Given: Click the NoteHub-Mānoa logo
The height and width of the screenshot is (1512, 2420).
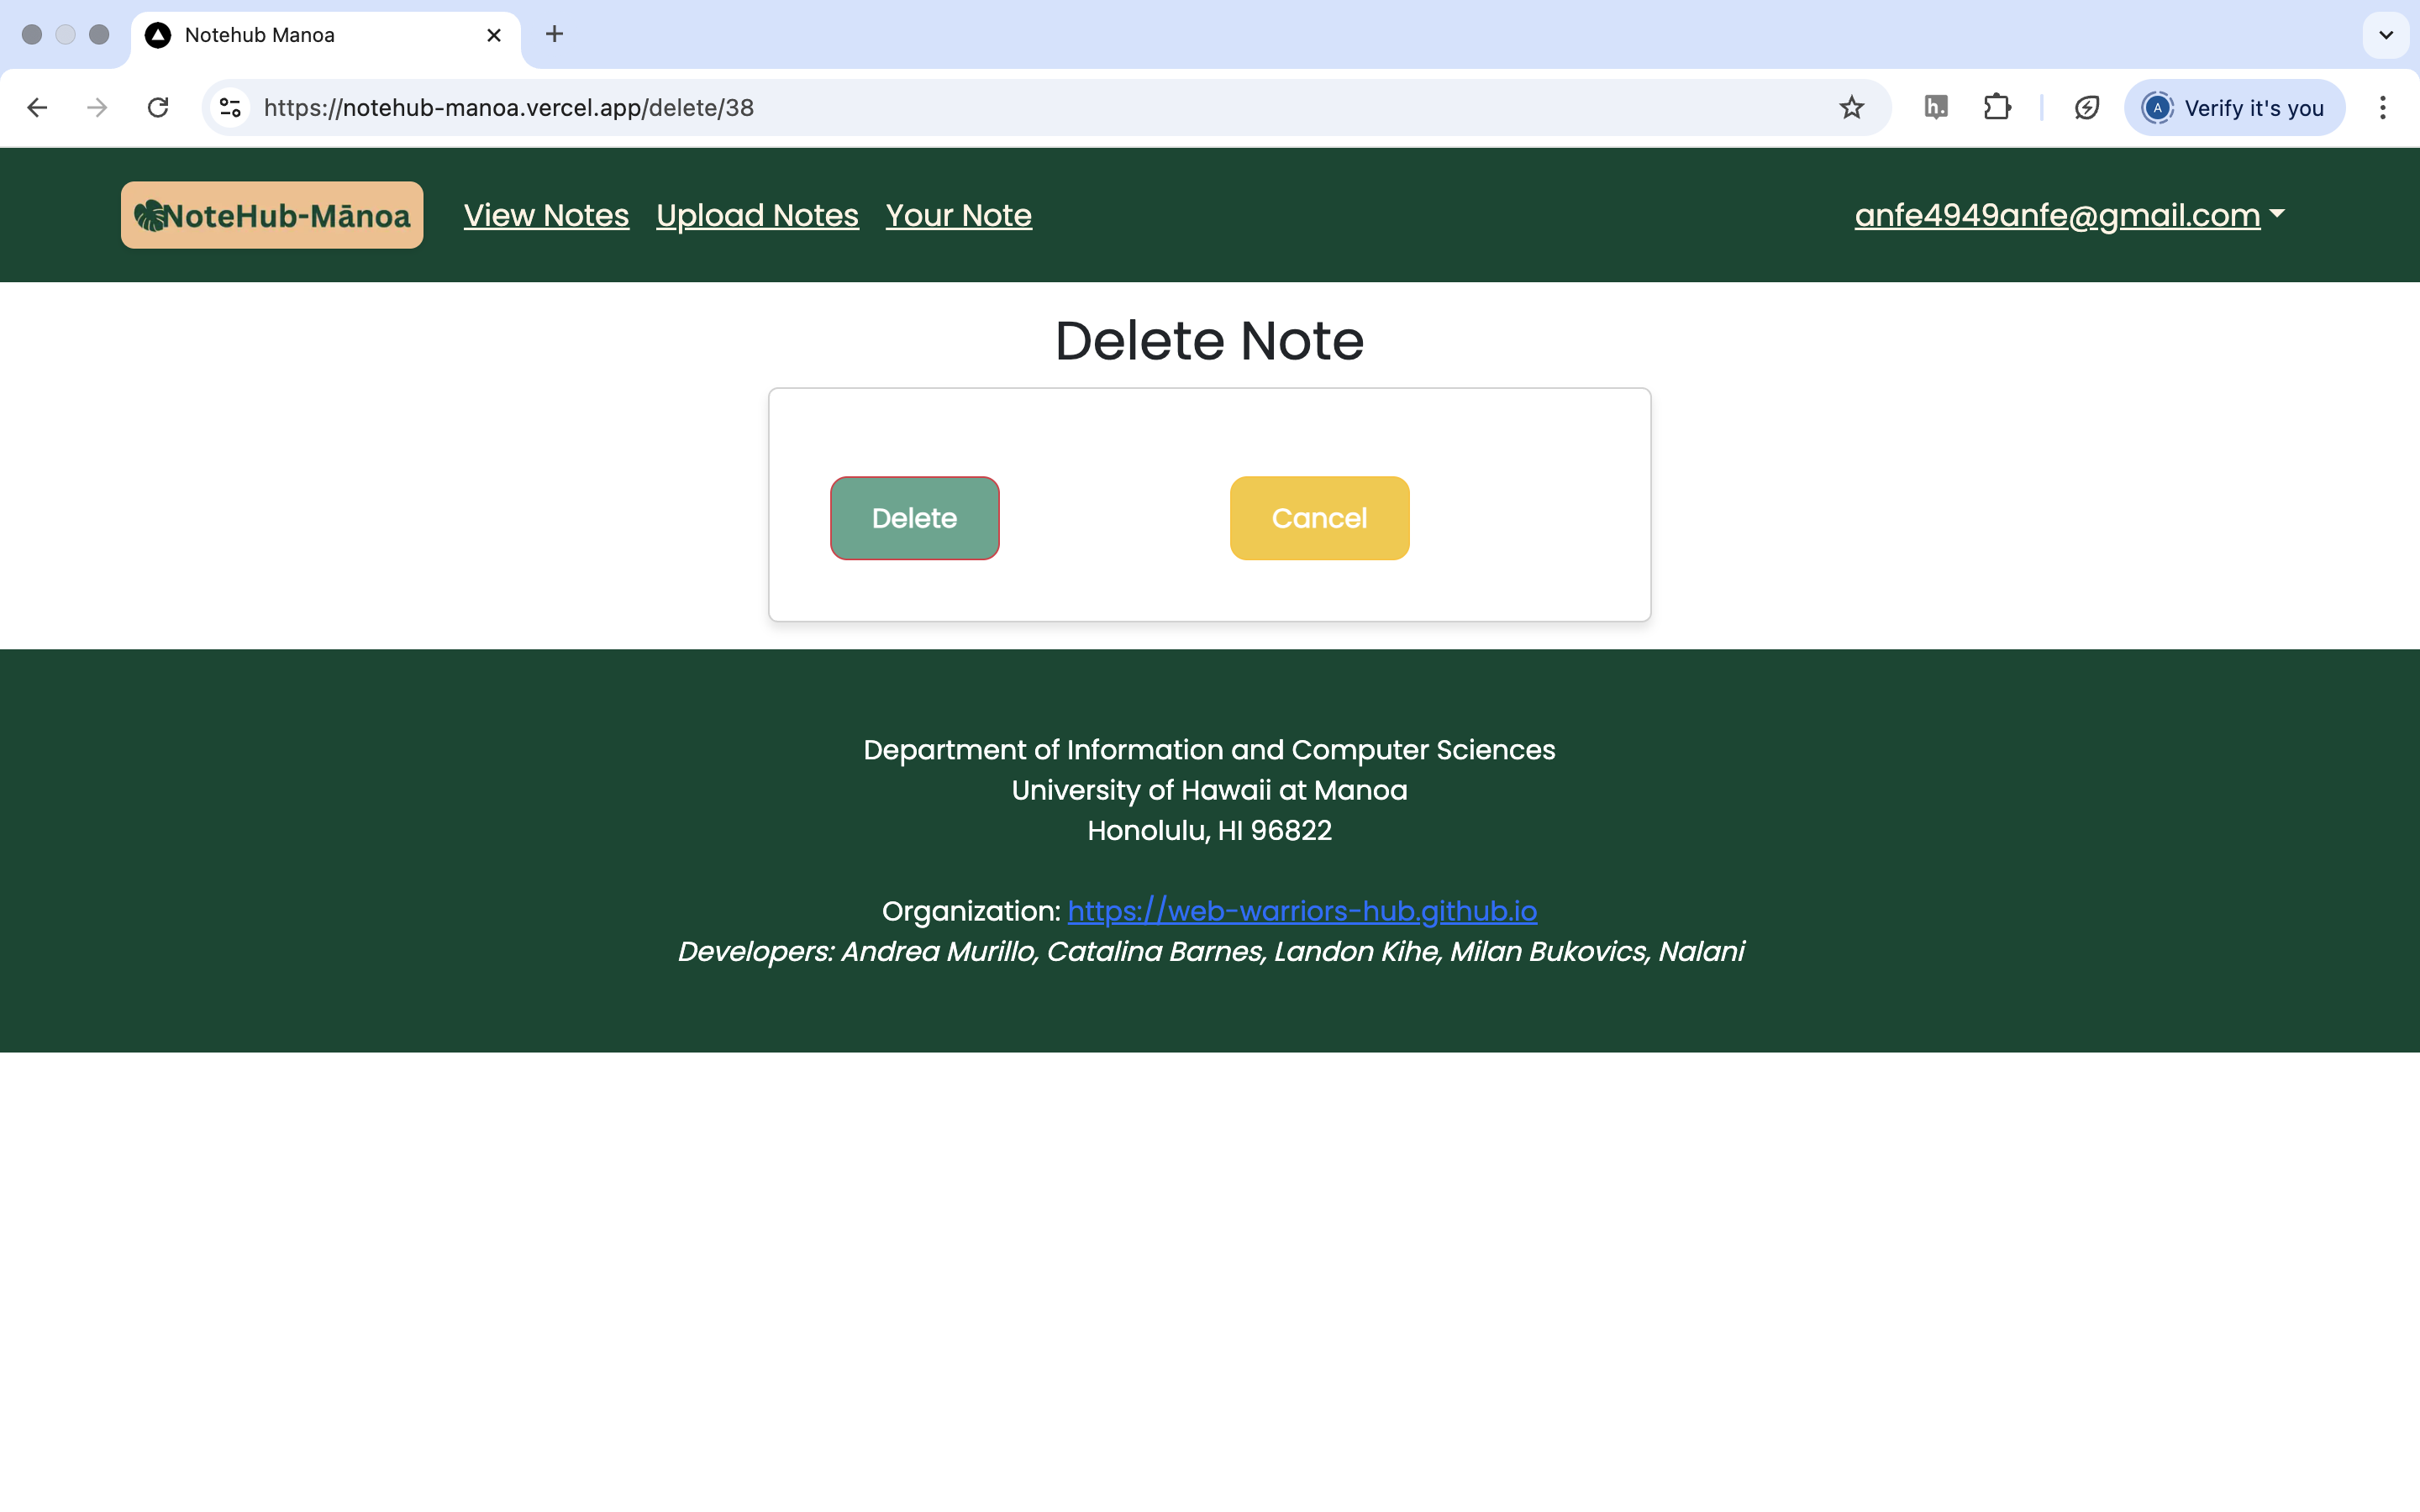Looking at the screenshot, I should click(271, 215).
